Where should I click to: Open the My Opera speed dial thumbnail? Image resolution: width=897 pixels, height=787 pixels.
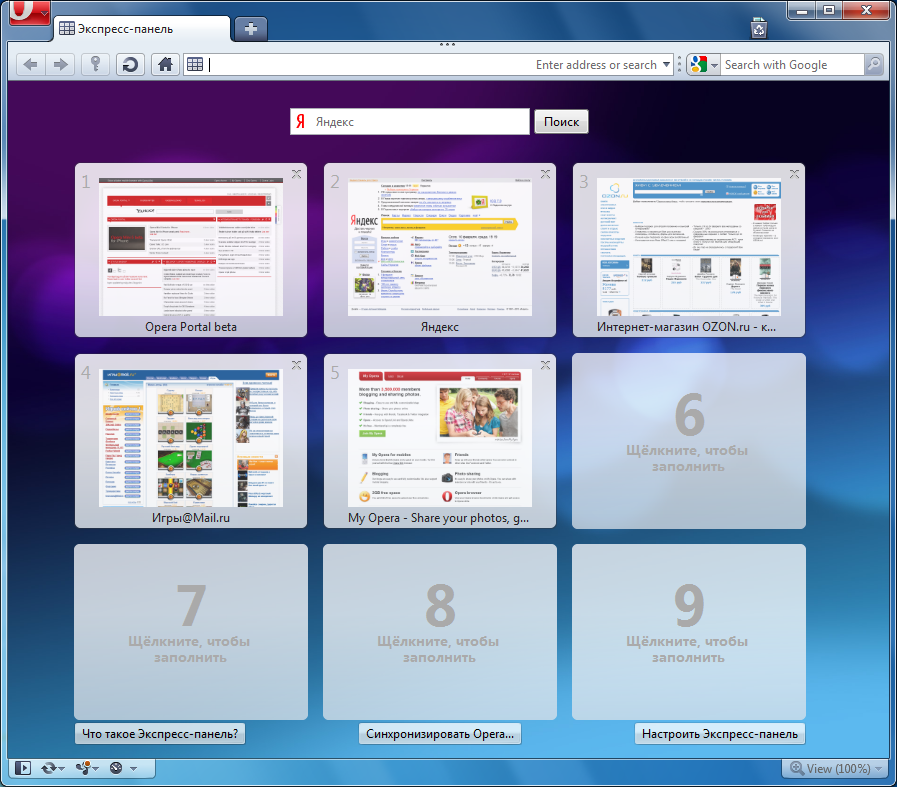pos(440,438)
